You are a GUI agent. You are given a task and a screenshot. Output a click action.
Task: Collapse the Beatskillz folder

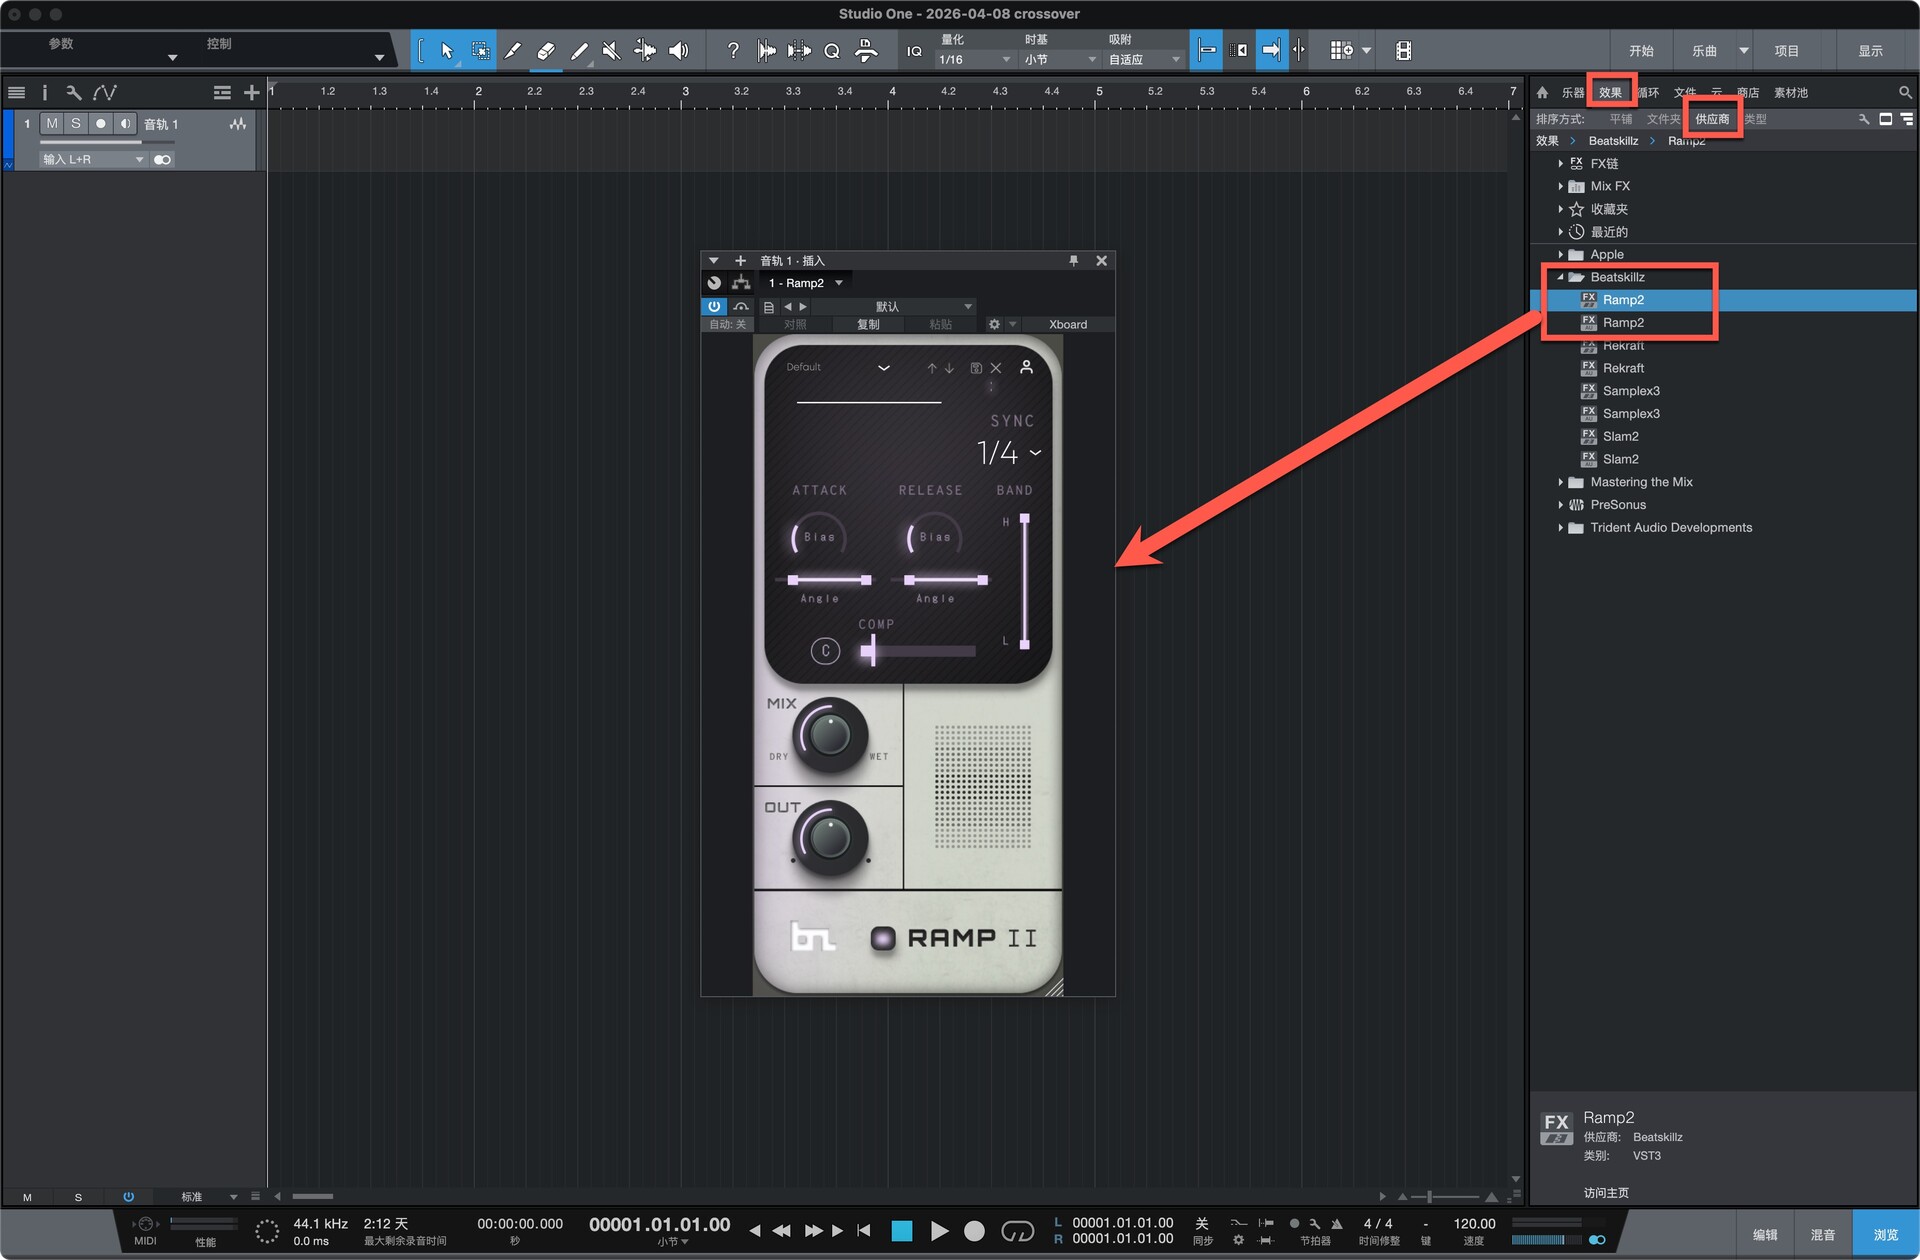[1560, 278]
